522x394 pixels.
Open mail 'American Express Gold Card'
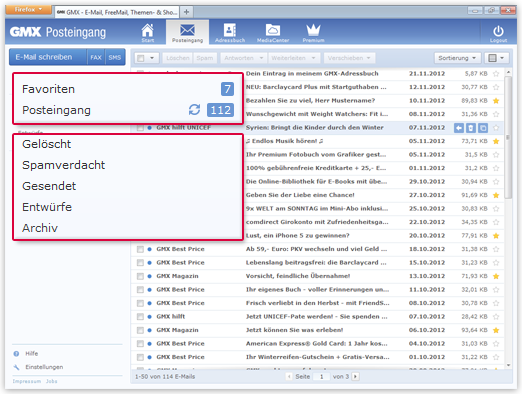pyautogui.click(x=317, y=343)
